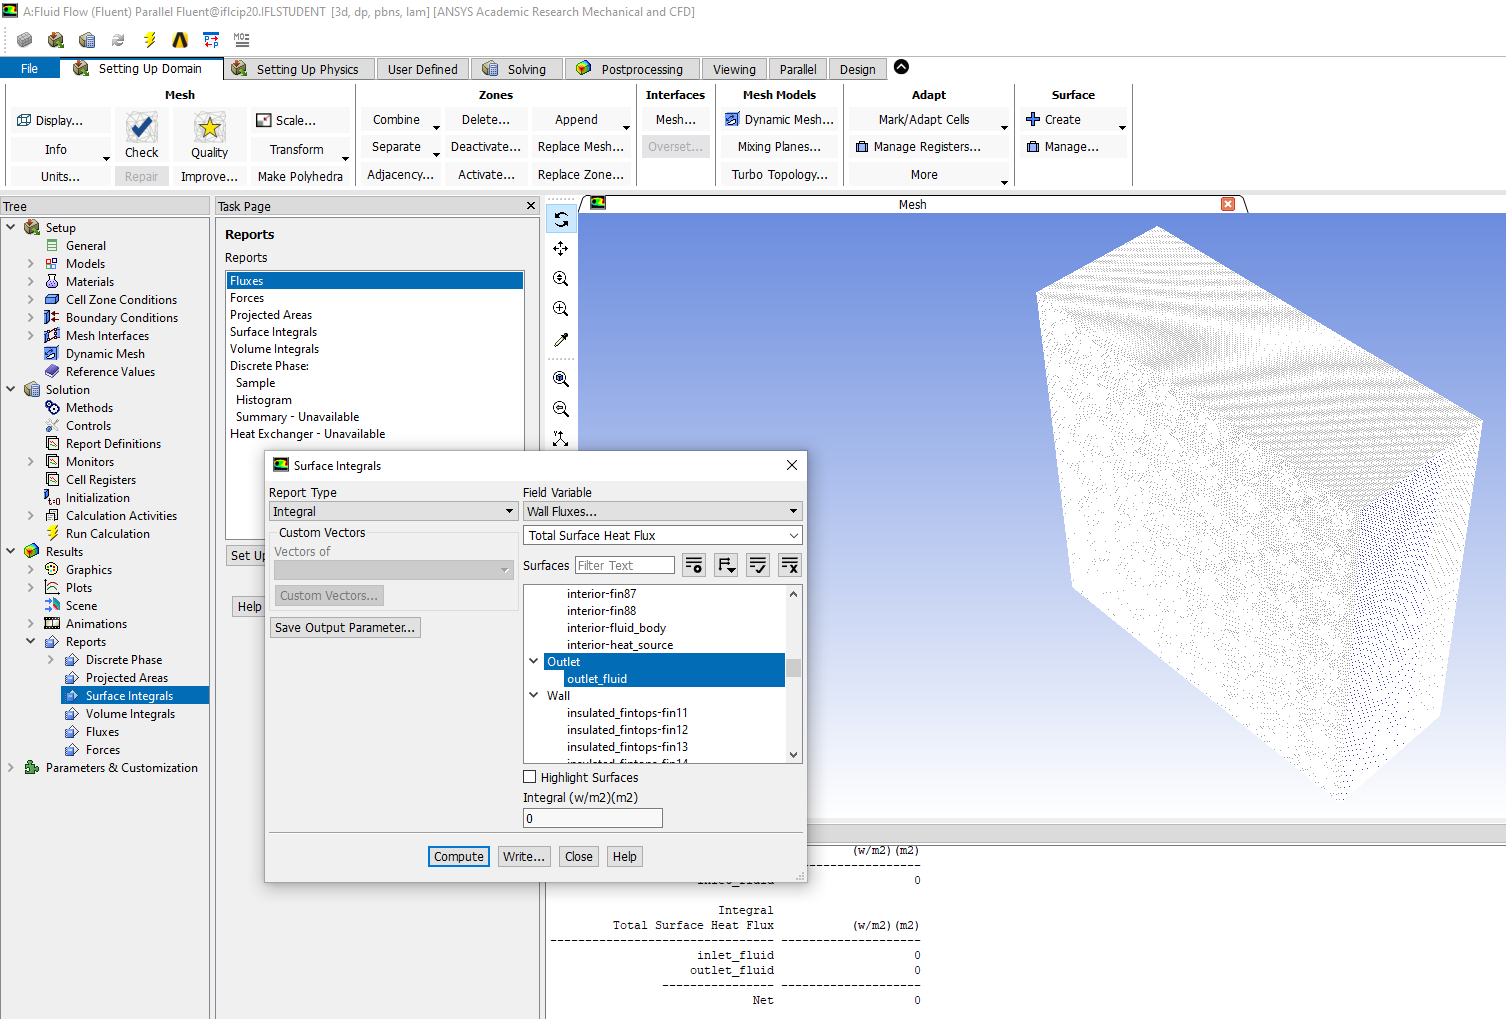
Task: Expand Parameters & Customization tree node
Action: [x=11, y=767]
